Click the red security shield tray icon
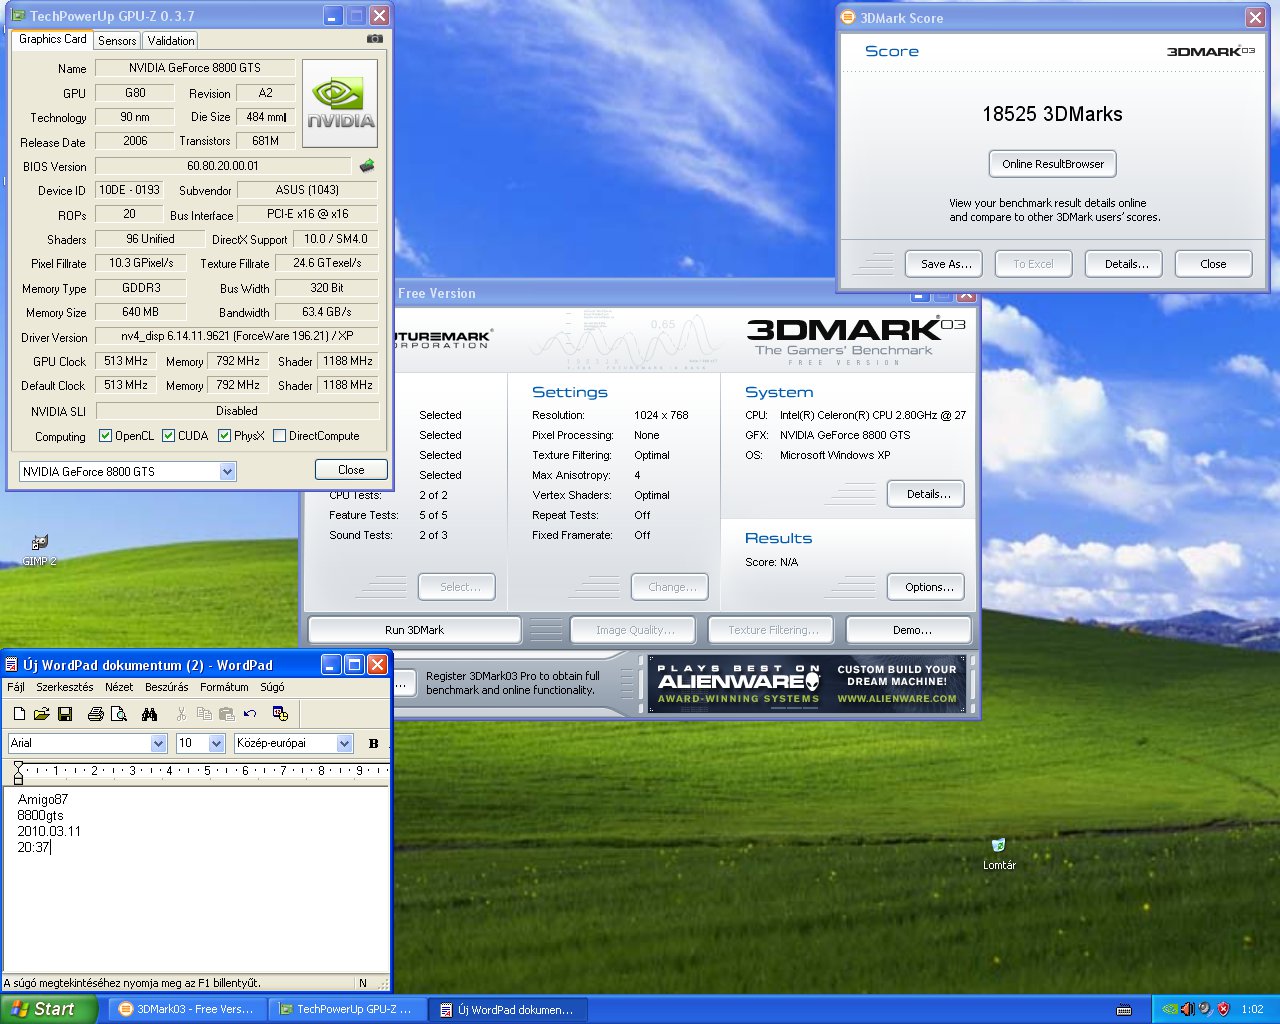The width and height of the screenshot is (1280, 1024). click(x=1222, y=1009)
